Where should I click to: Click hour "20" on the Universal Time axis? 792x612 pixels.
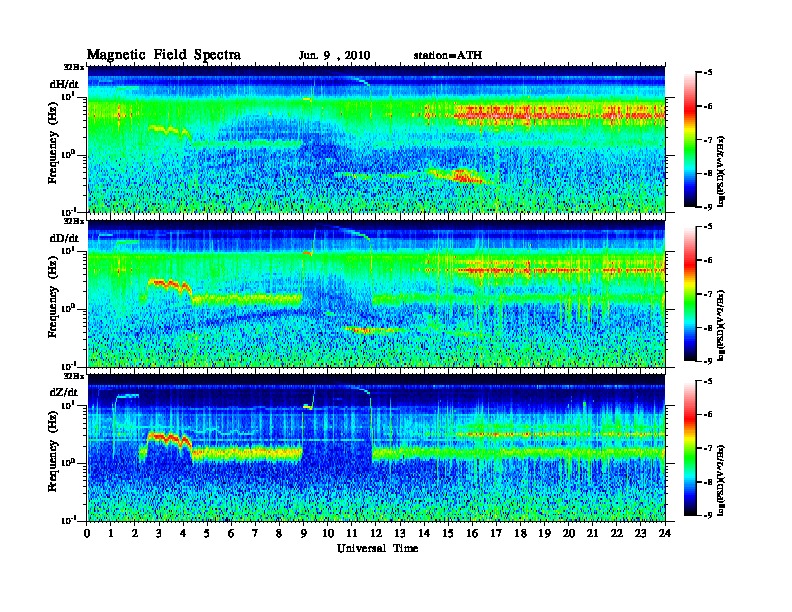pos(569,534)
